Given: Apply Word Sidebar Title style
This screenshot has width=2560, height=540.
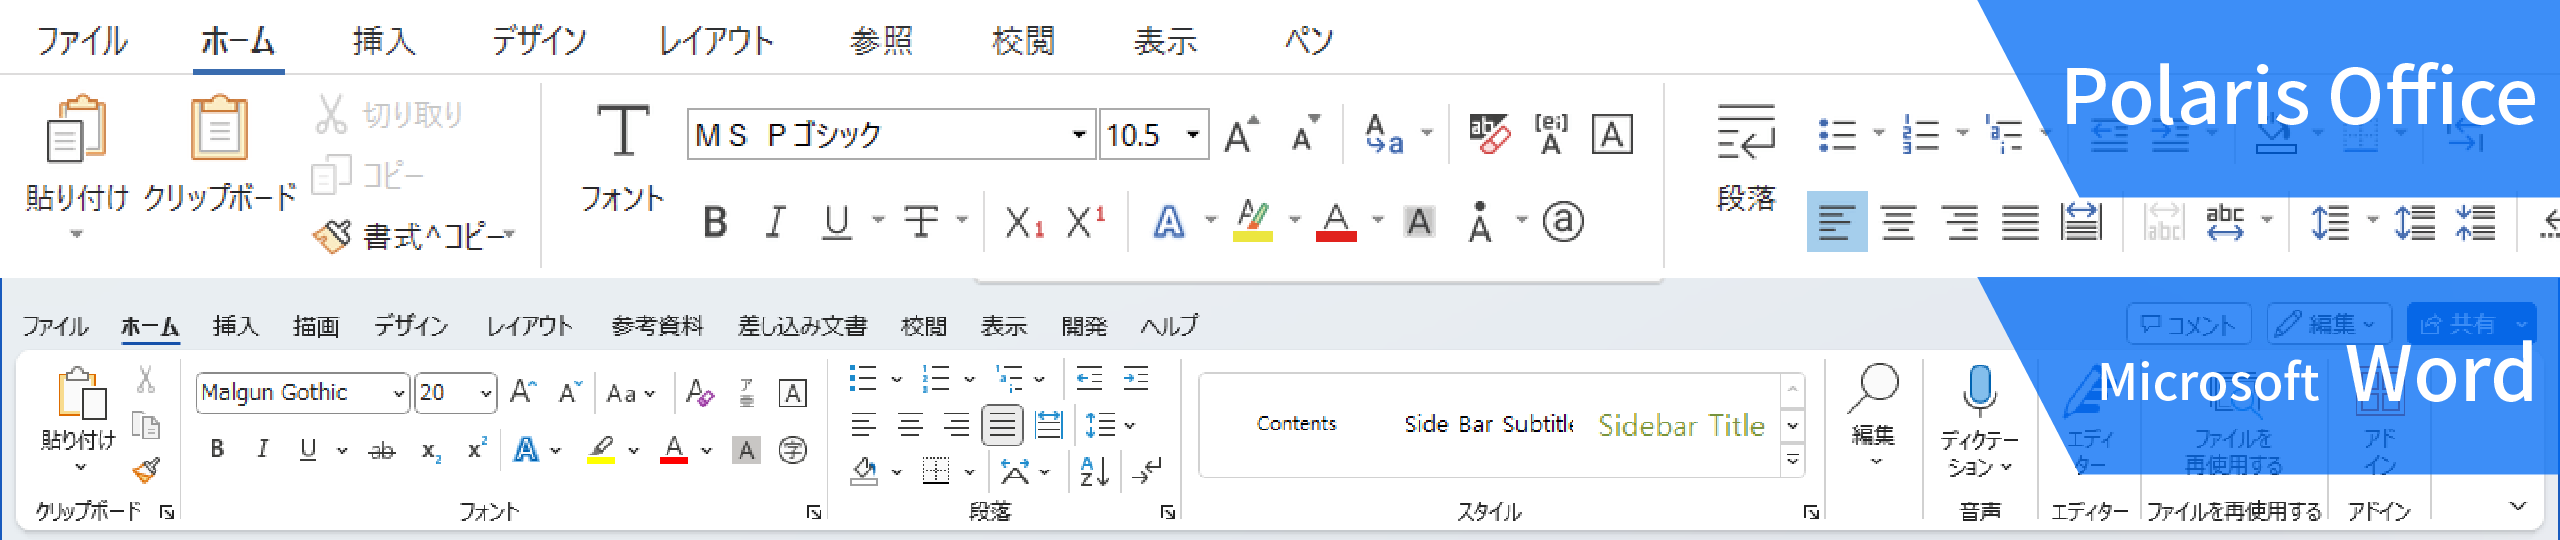Looking at the screenshot, I should click(x=1681, y=425).
